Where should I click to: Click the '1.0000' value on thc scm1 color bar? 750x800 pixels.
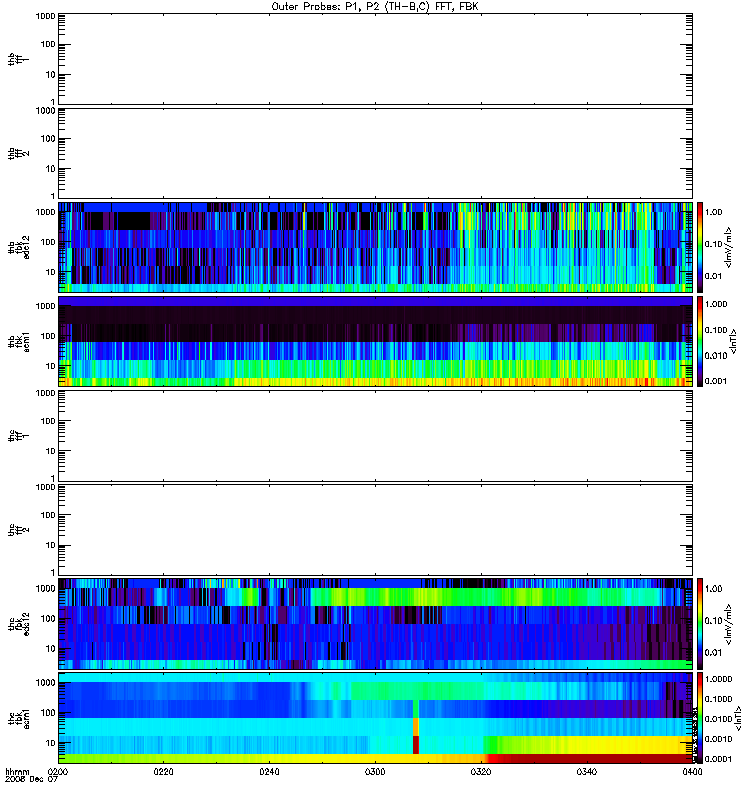point(718,679)
